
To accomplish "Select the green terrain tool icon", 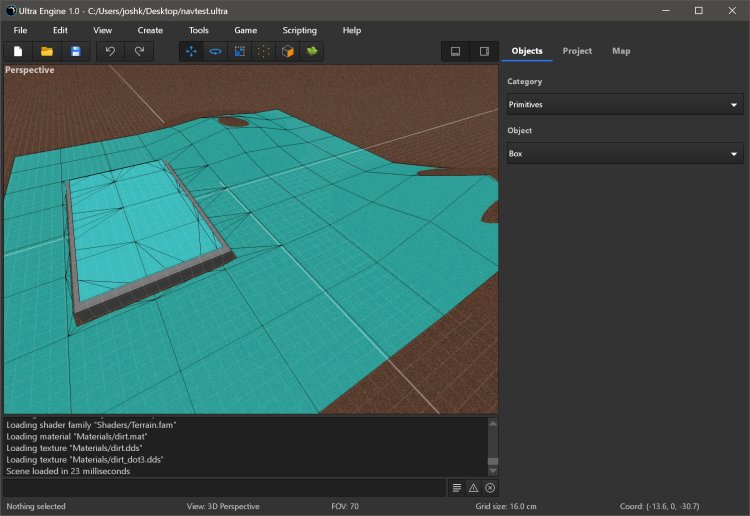I will (x=312, y=51).
